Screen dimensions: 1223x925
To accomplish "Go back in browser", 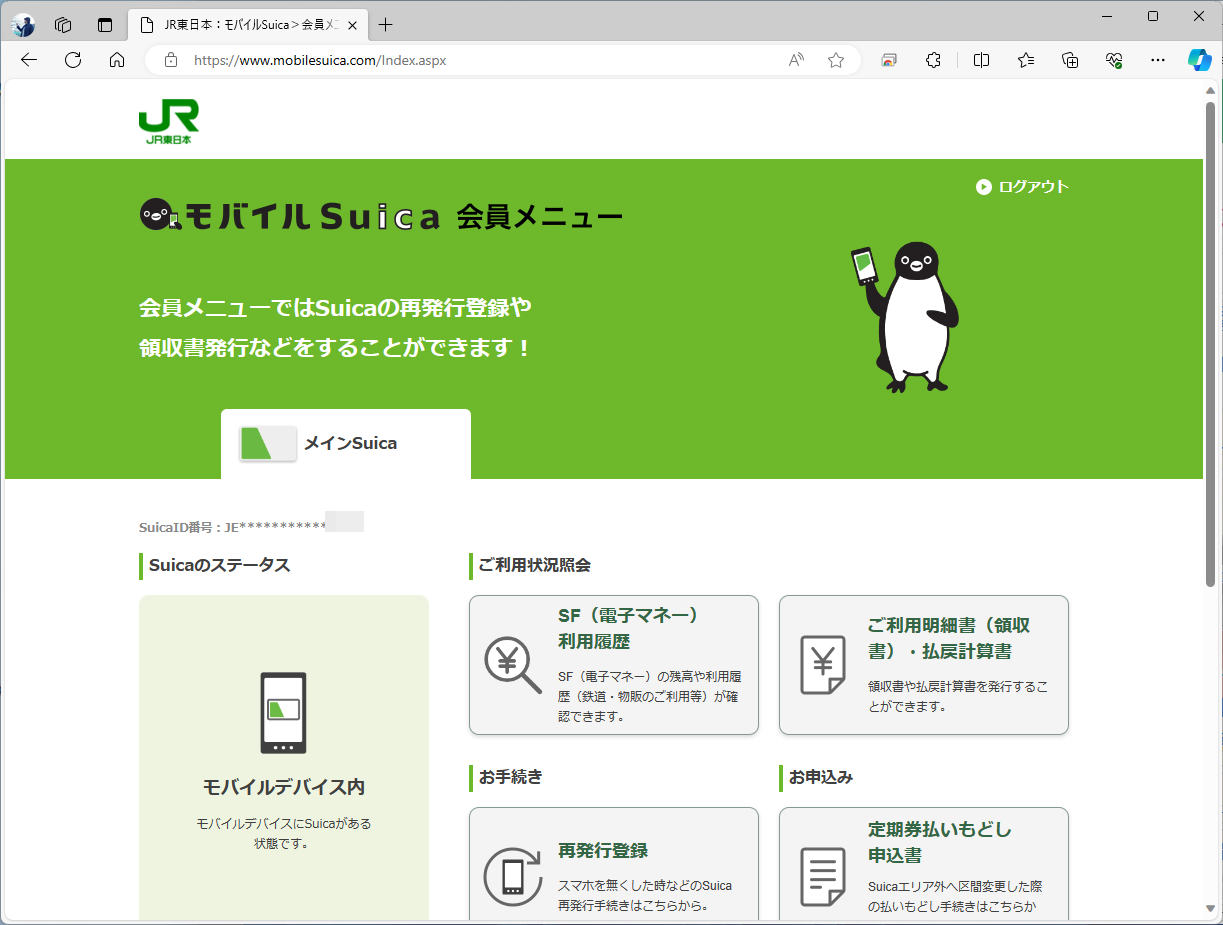I will click(29, 60).
